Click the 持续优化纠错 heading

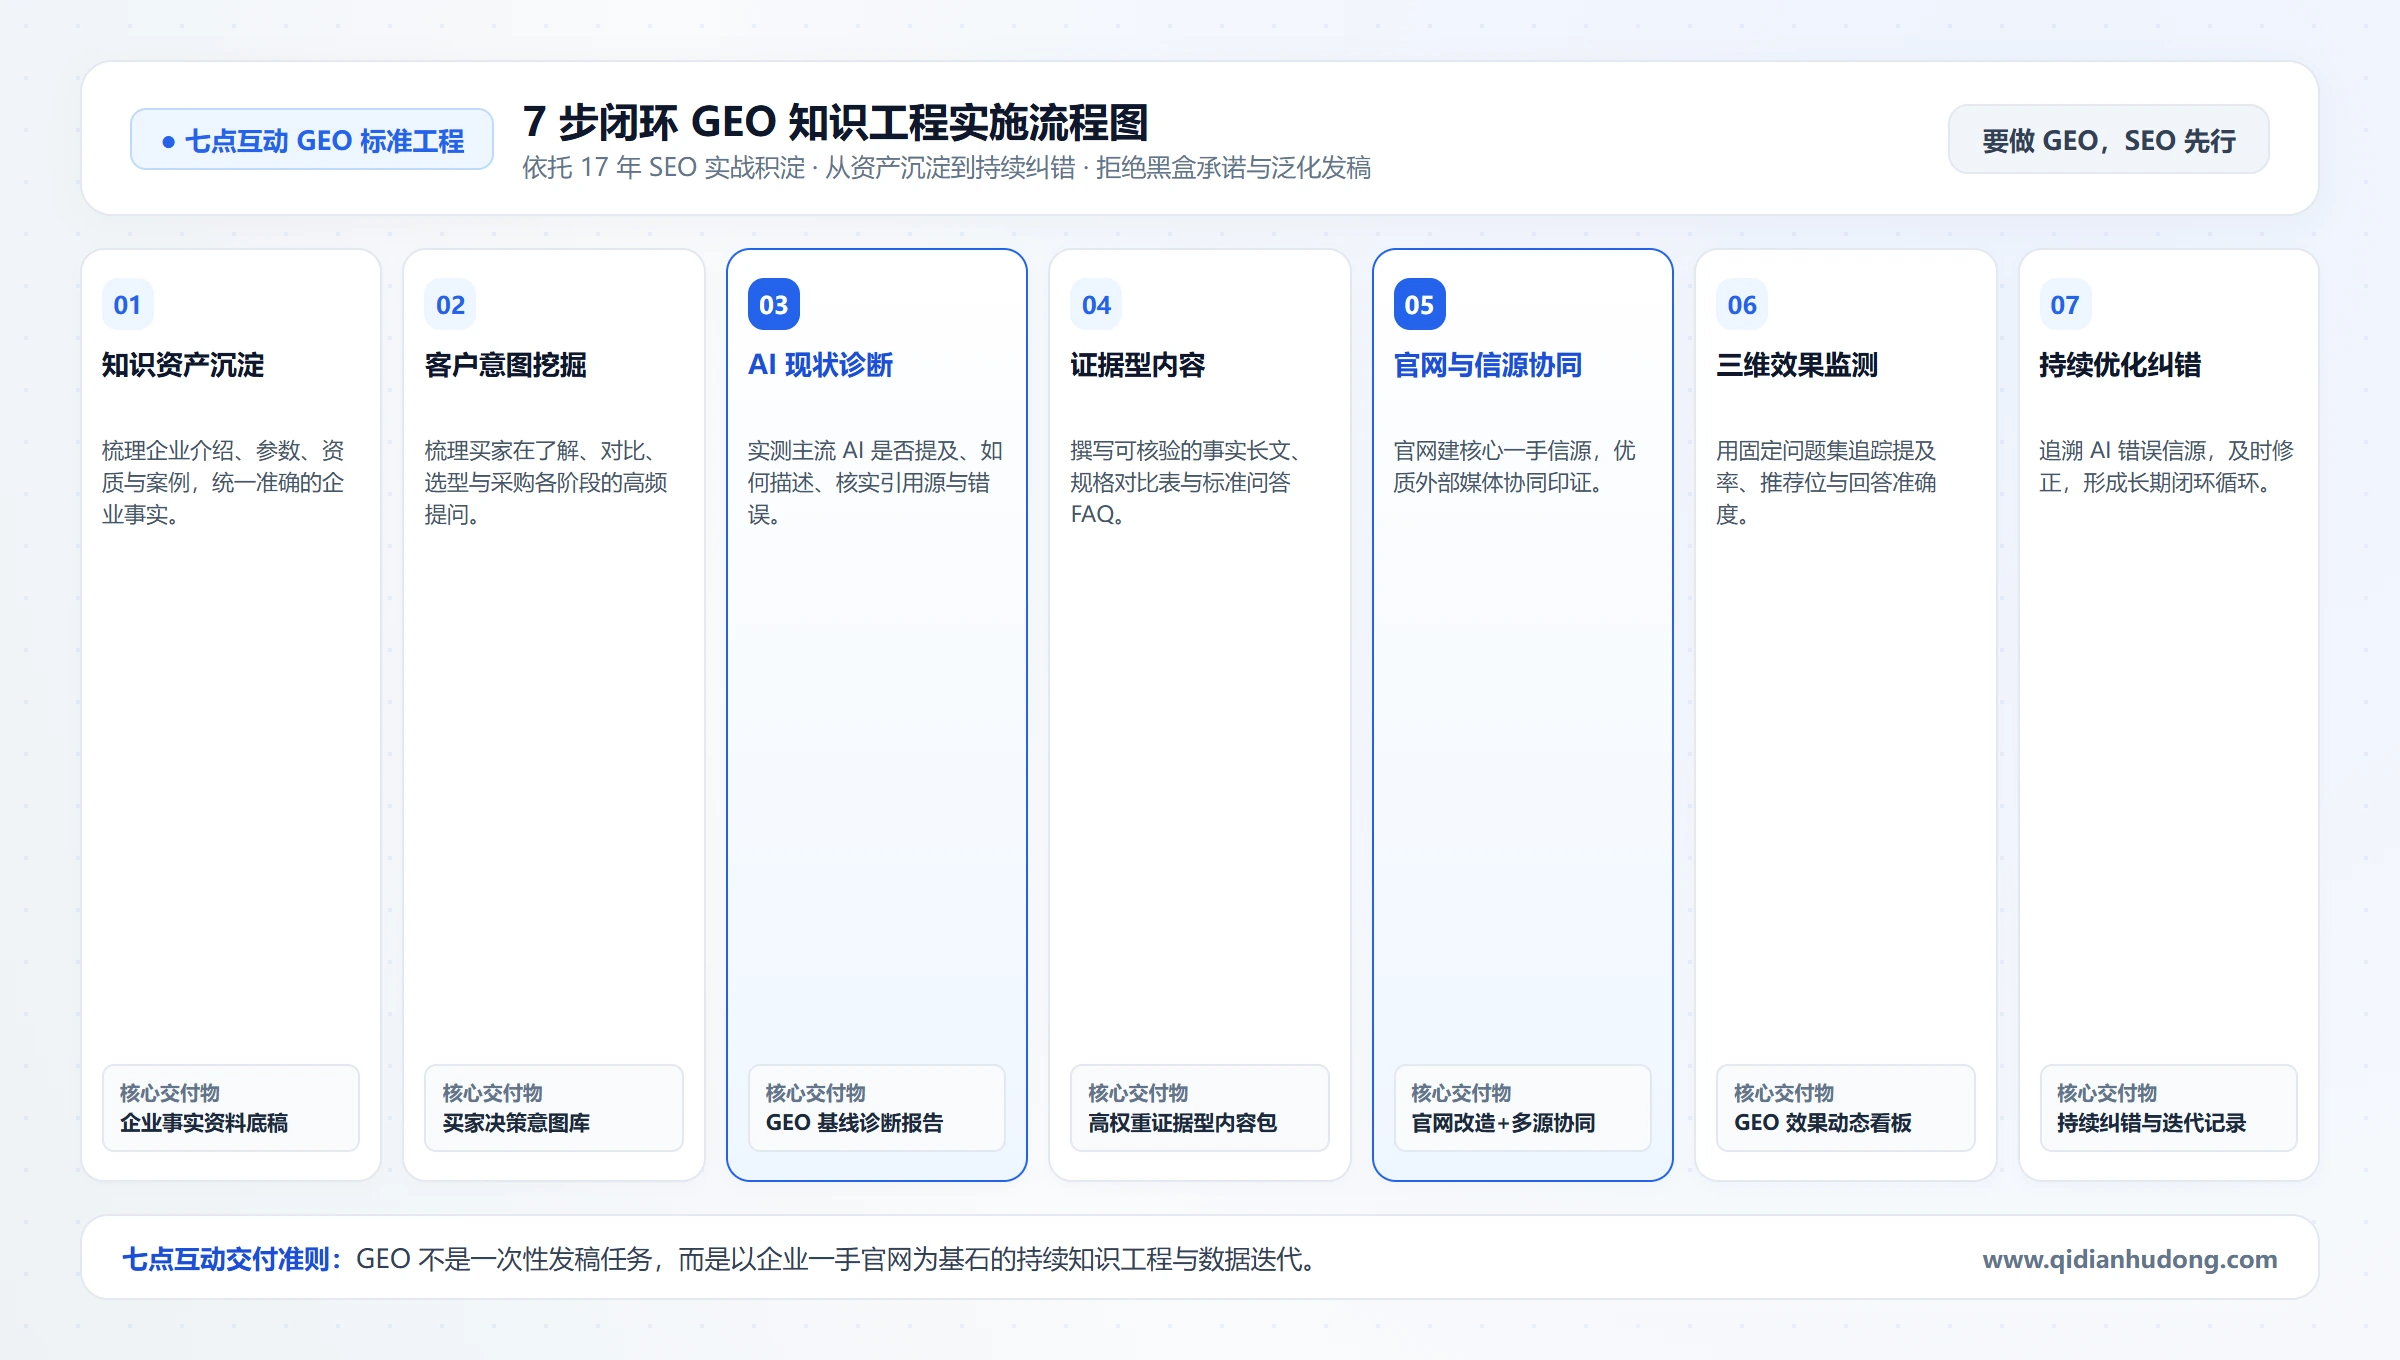[2120, 365]
